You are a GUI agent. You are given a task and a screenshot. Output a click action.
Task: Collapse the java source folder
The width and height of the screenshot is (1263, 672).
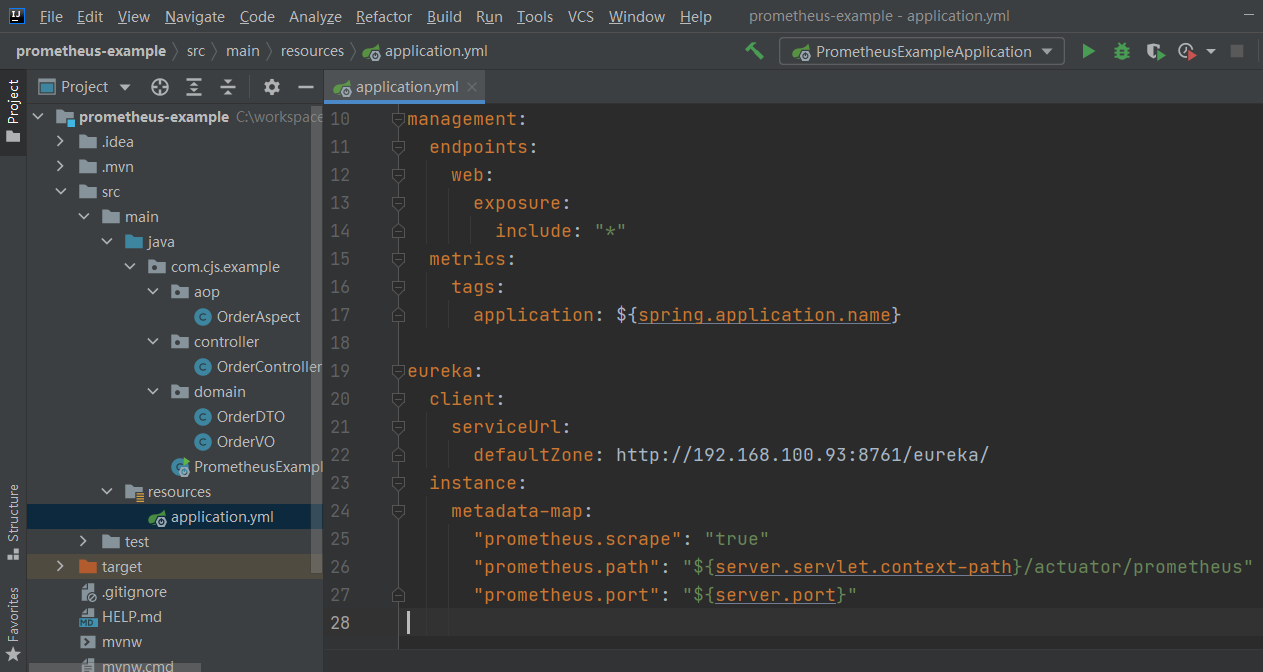coord(107,242)
